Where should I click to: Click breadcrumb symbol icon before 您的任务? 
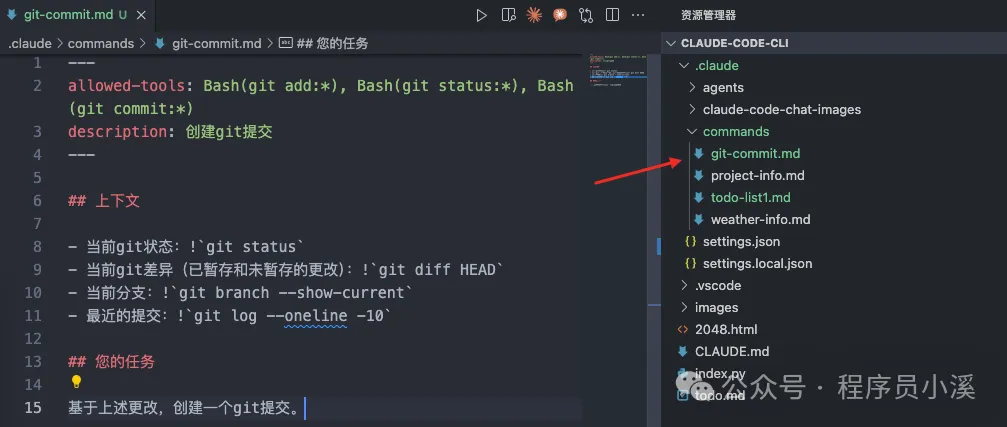click(286, 44)
